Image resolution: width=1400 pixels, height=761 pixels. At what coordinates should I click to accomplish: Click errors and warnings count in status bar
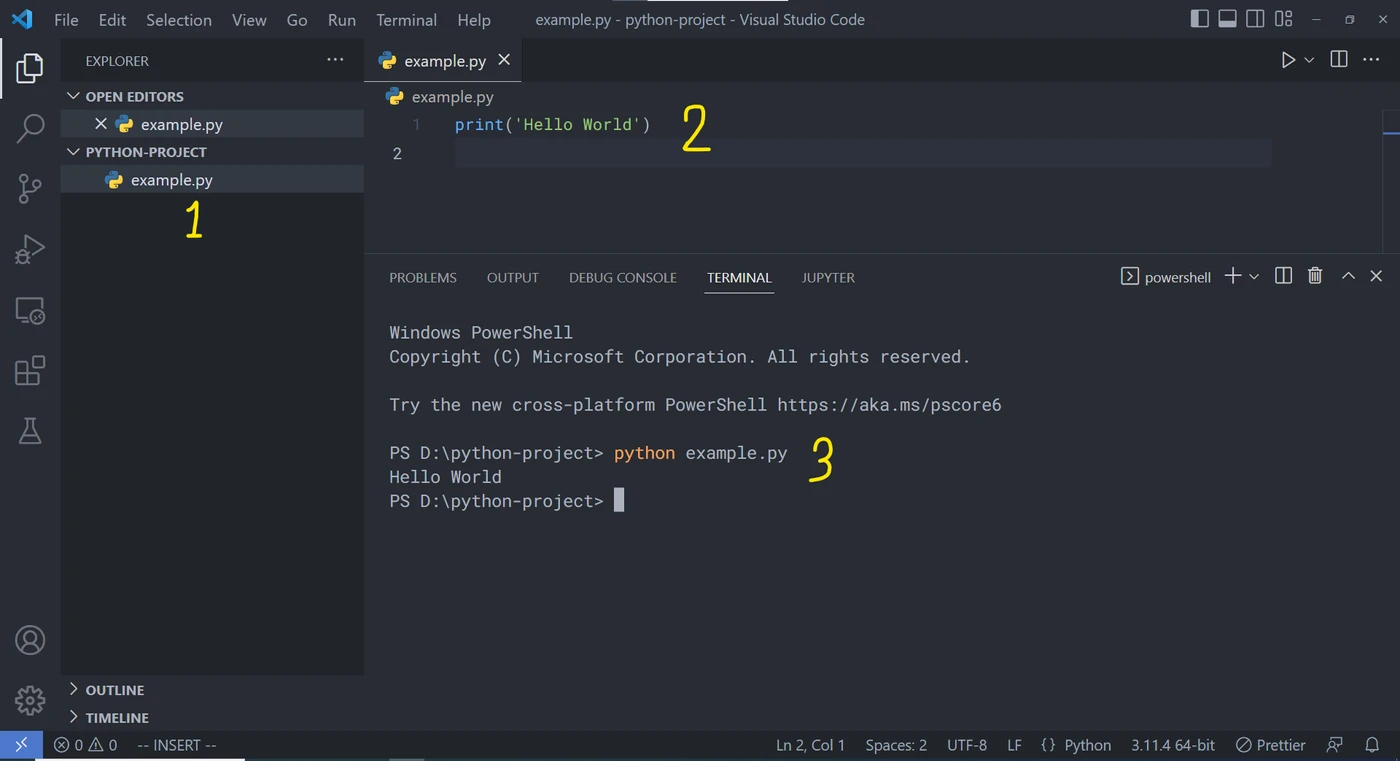(85, 745)
